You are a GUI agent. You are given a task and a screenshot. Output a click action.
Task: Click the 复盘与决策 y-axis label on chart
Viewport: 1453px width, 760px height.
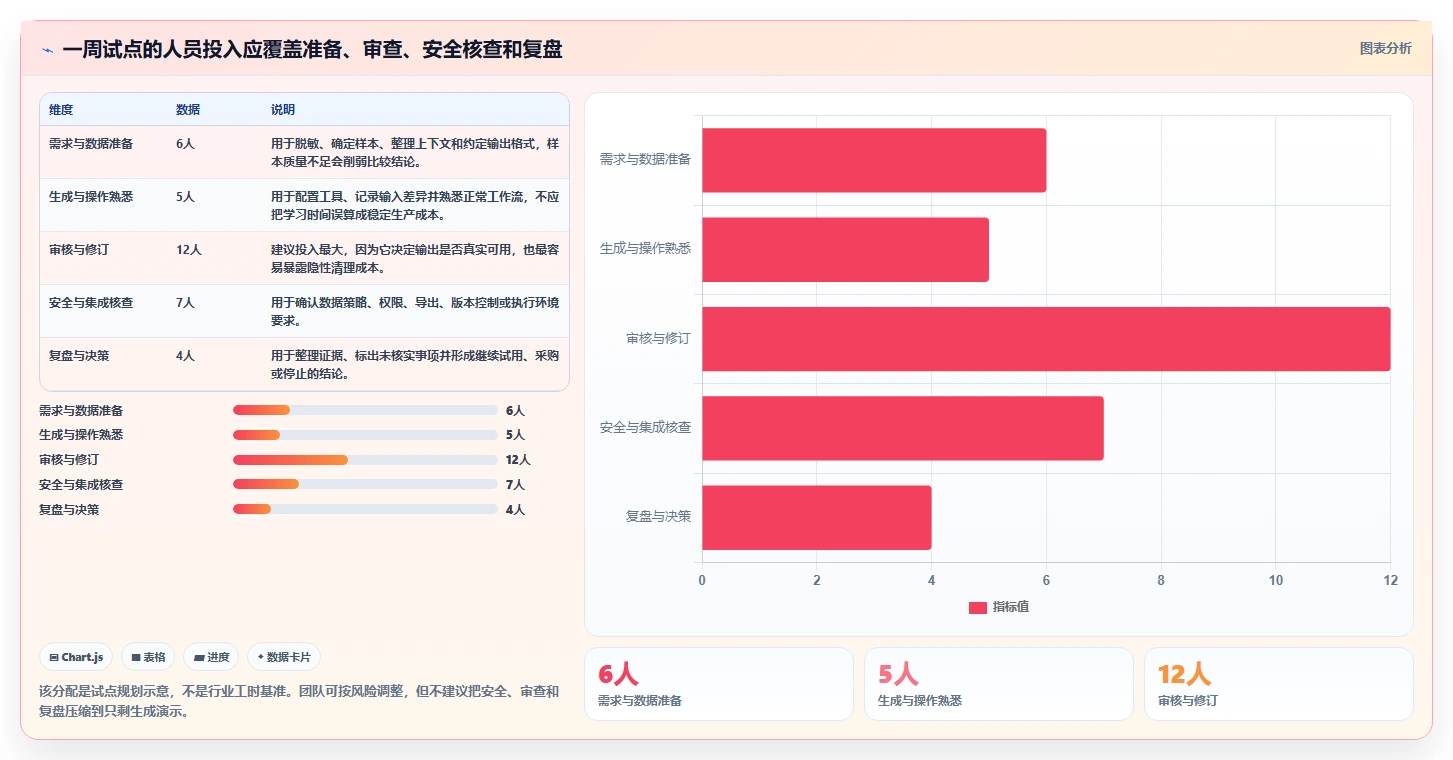[658, 516]
